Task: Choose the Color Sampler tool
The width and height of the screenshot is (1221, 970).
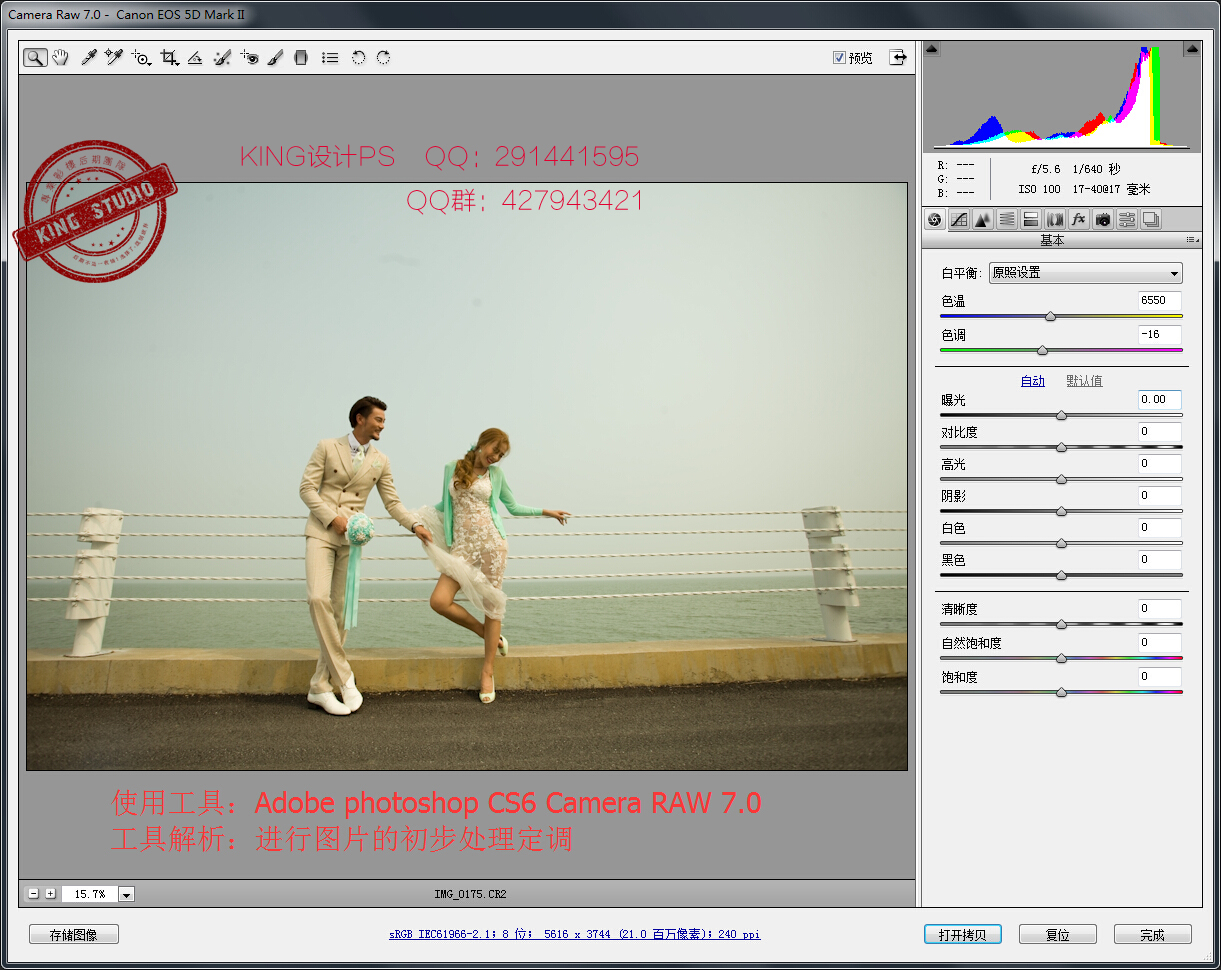Action: tap(113, 58)
